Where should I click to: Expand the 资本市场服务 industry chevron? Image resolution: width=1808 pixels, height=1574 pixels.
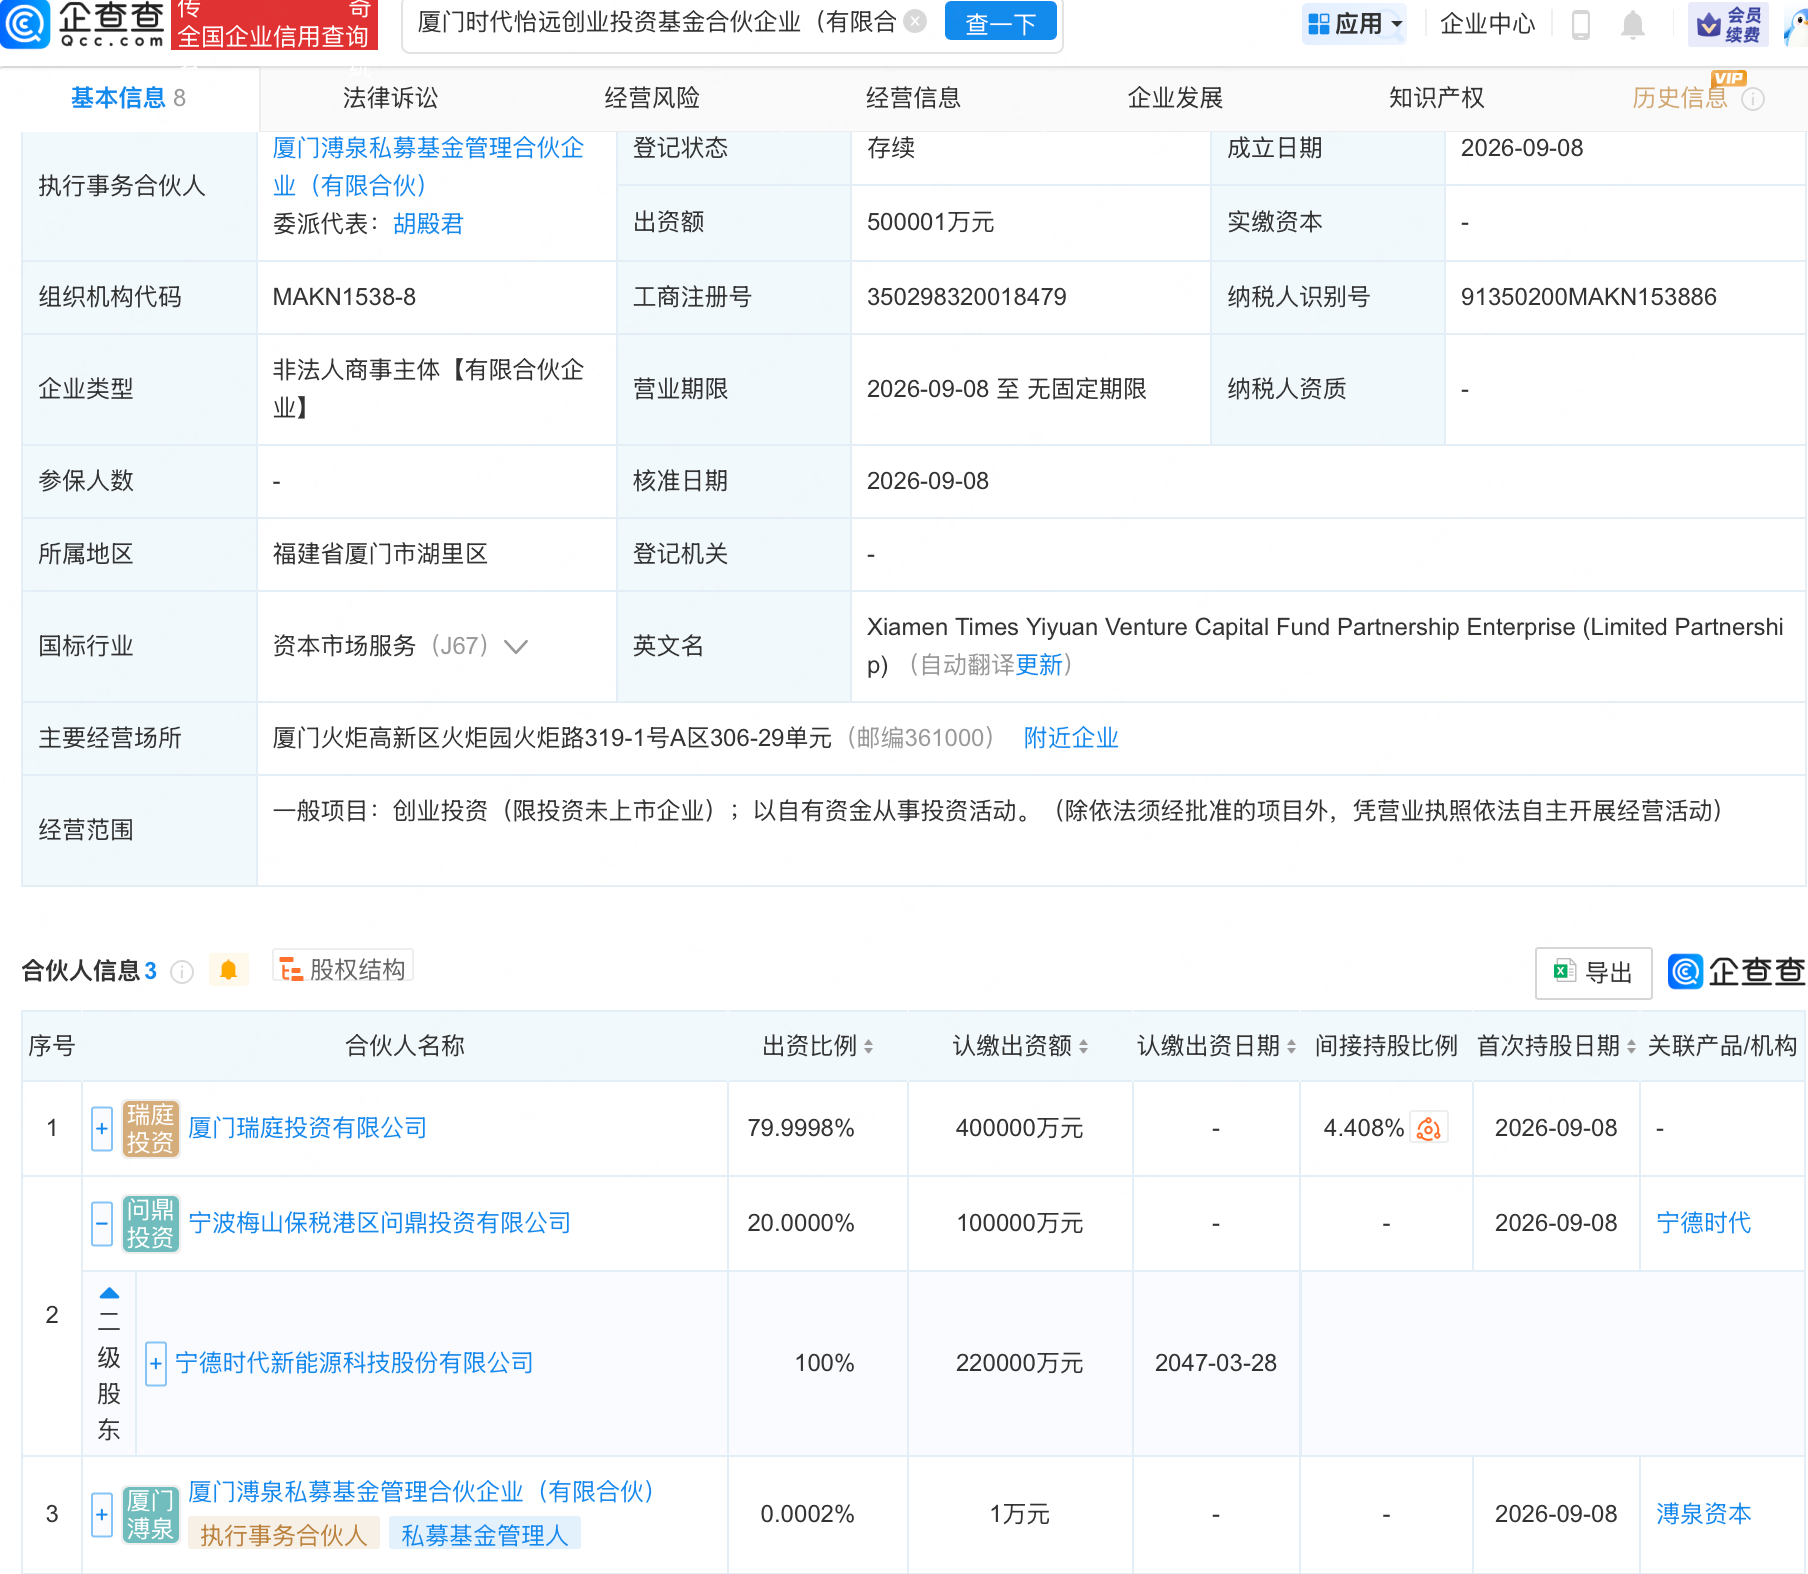[516, 647]
